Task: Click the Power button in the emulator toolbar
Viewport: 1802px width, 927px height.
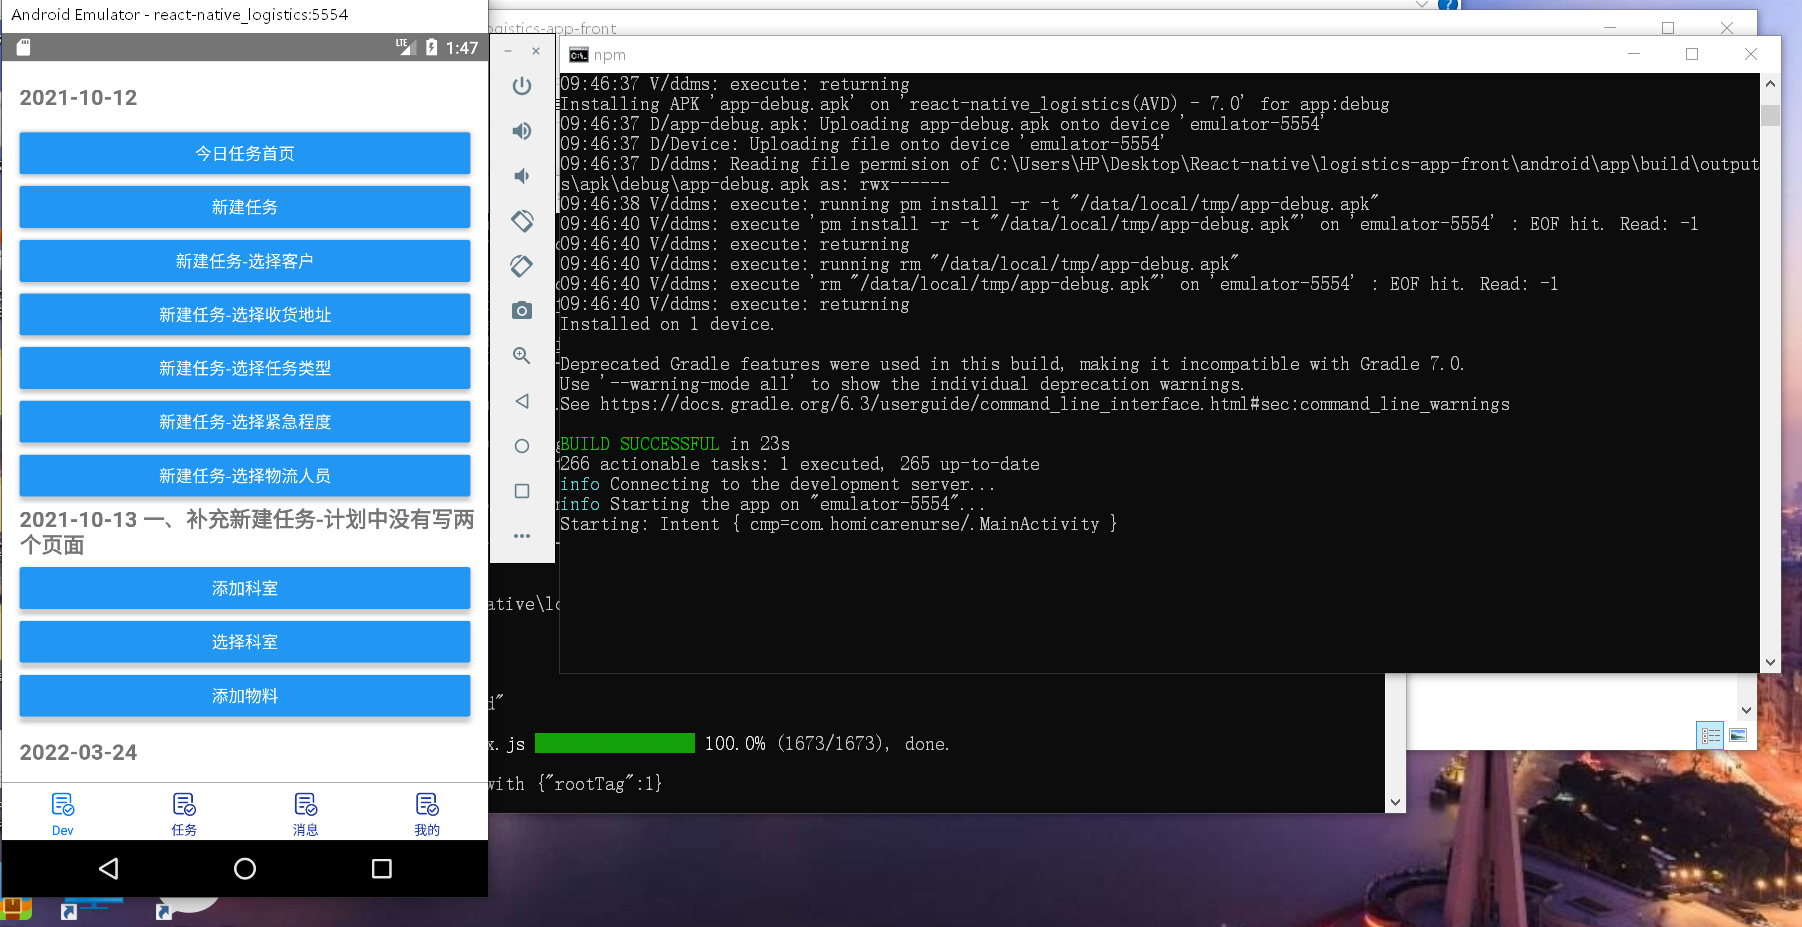Action: (521, 85)
